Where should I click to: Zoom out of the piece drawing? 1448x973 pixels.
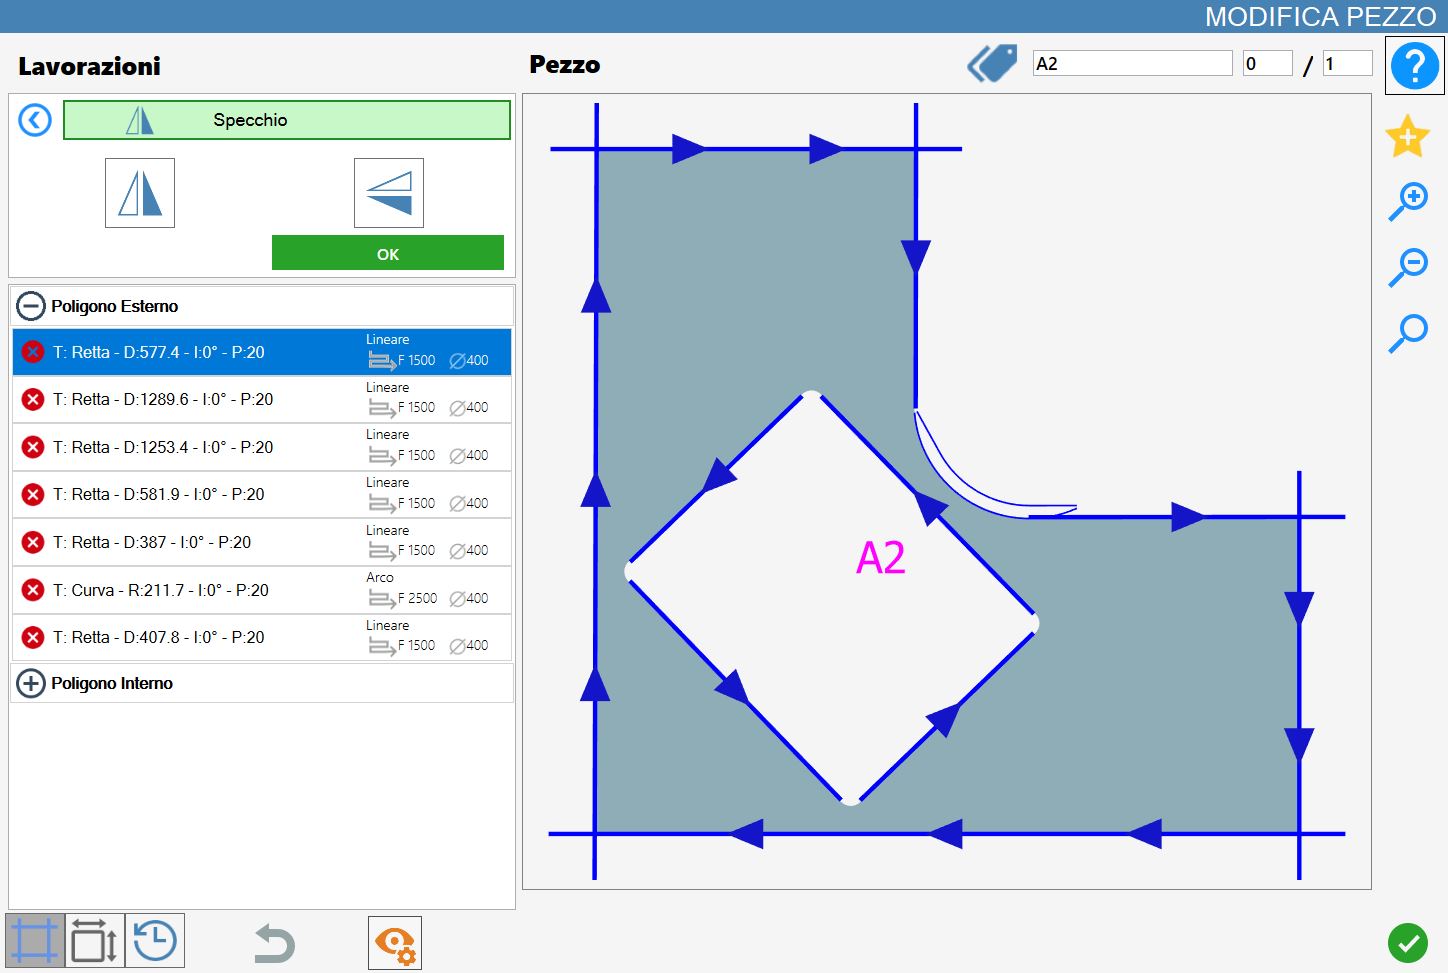[x=1408, y=267]
